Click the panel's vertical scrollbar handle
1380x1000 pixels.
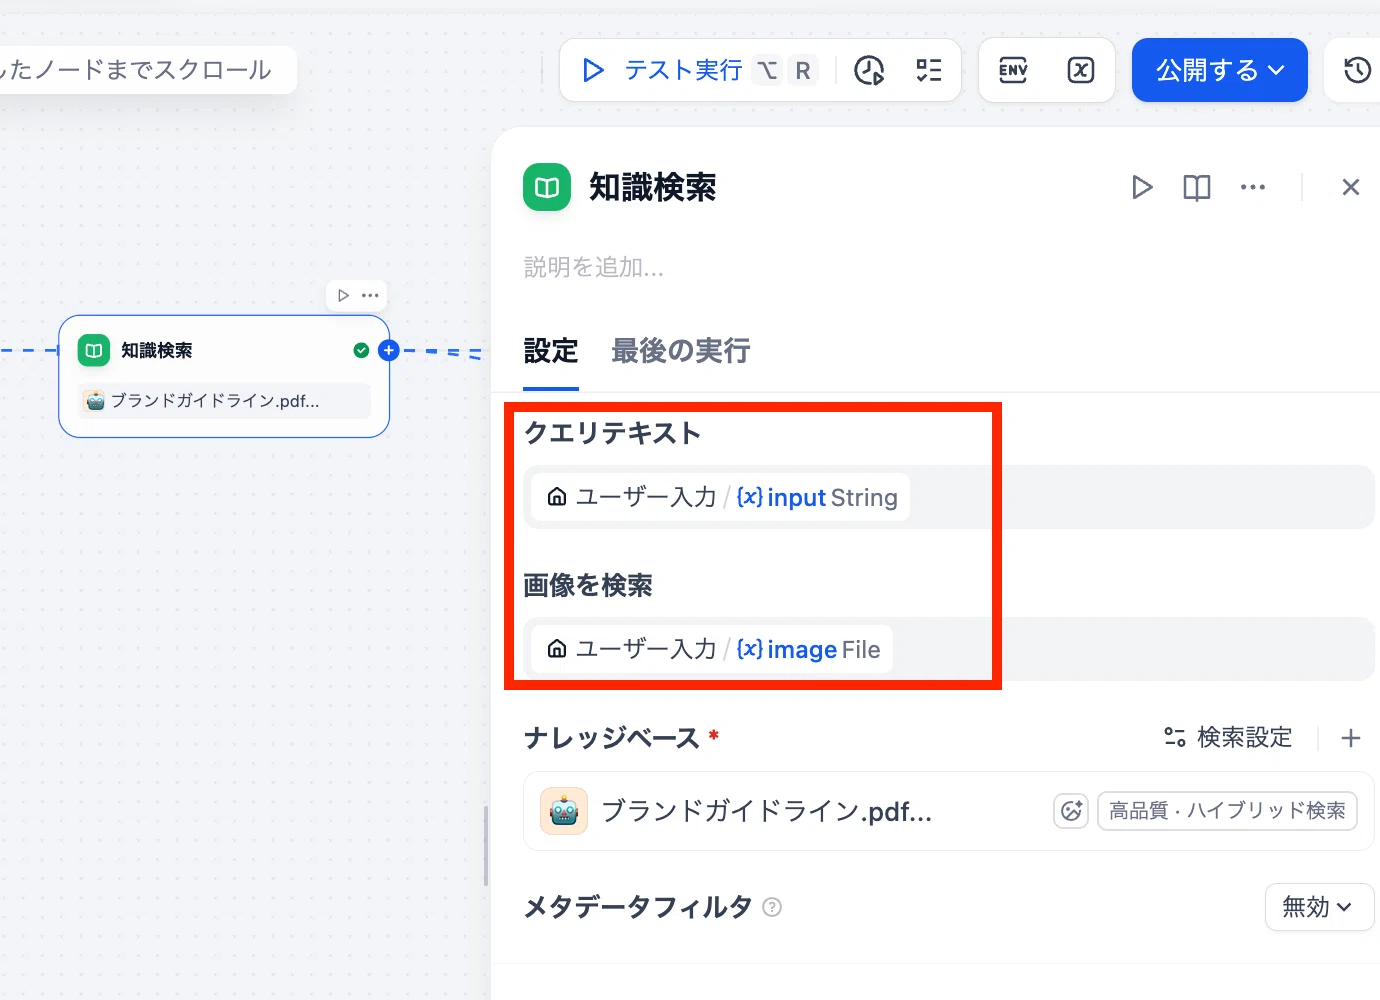coord(486,846)
